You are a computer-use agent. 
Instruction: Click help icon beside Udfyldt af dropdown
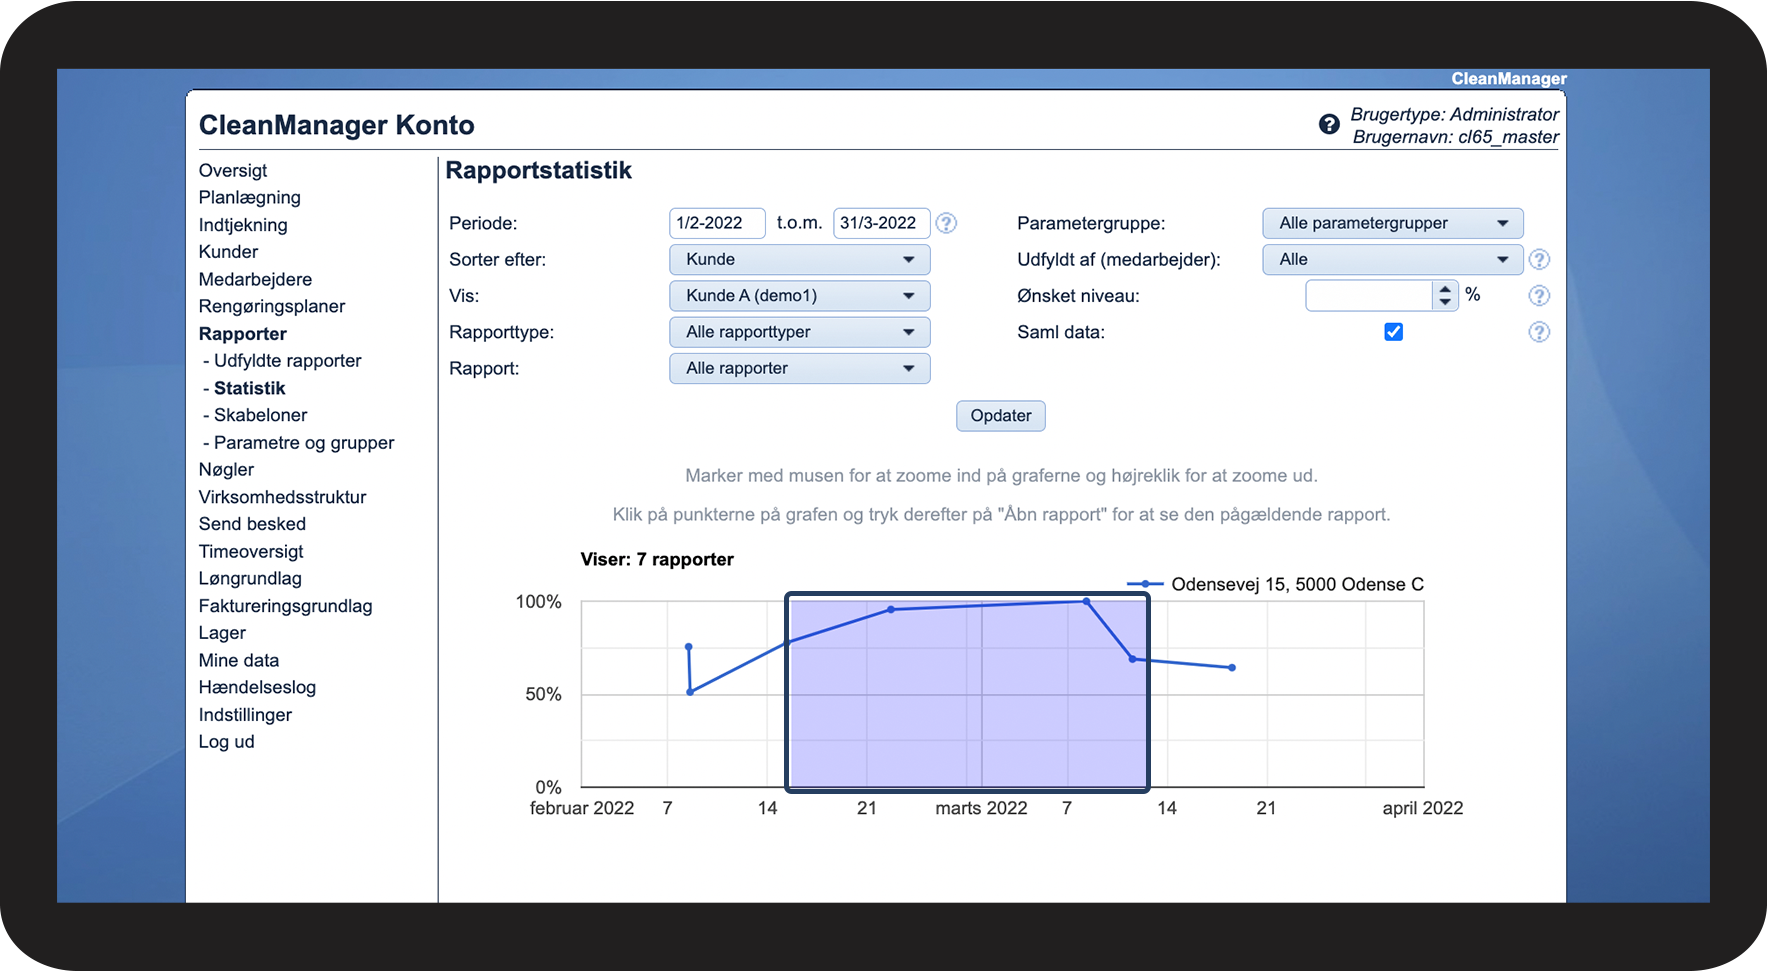tap(1539, 260)
